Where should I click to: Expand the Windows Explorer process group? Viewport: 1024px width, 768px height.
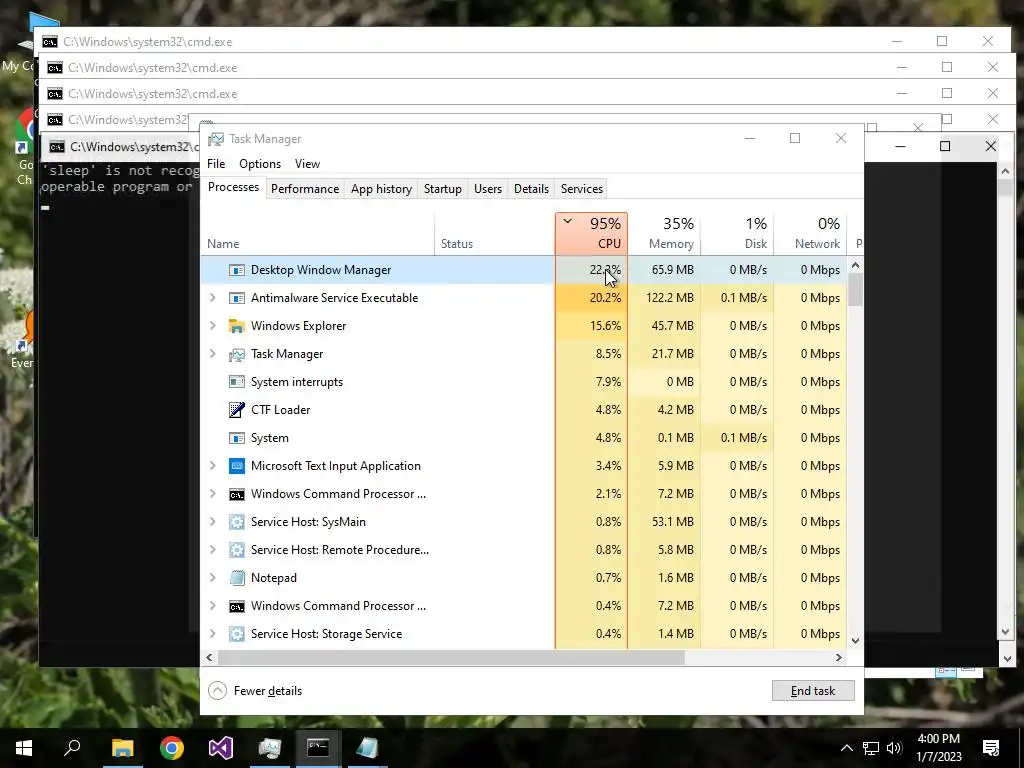point(212,326)
